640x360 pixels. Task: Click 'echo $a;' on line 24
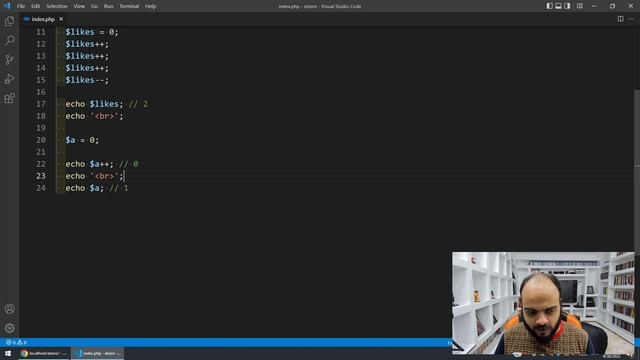pos(84,188)
